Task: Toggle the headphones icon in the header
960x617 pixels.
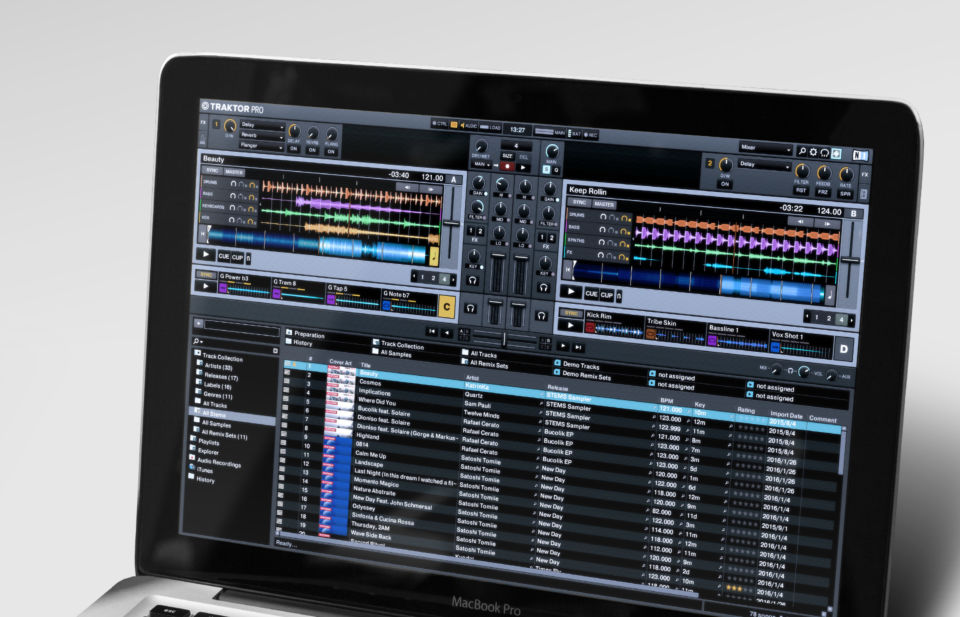Action: click(x=825, y=152)
